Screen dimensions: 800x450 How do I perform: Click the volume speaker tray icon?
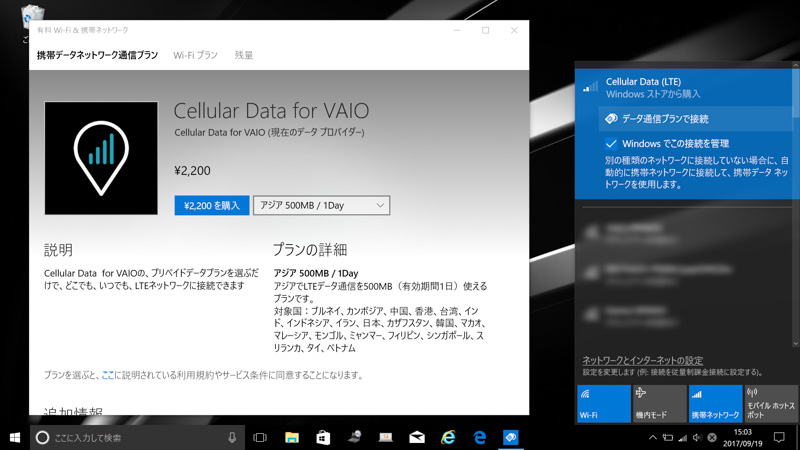697,437
